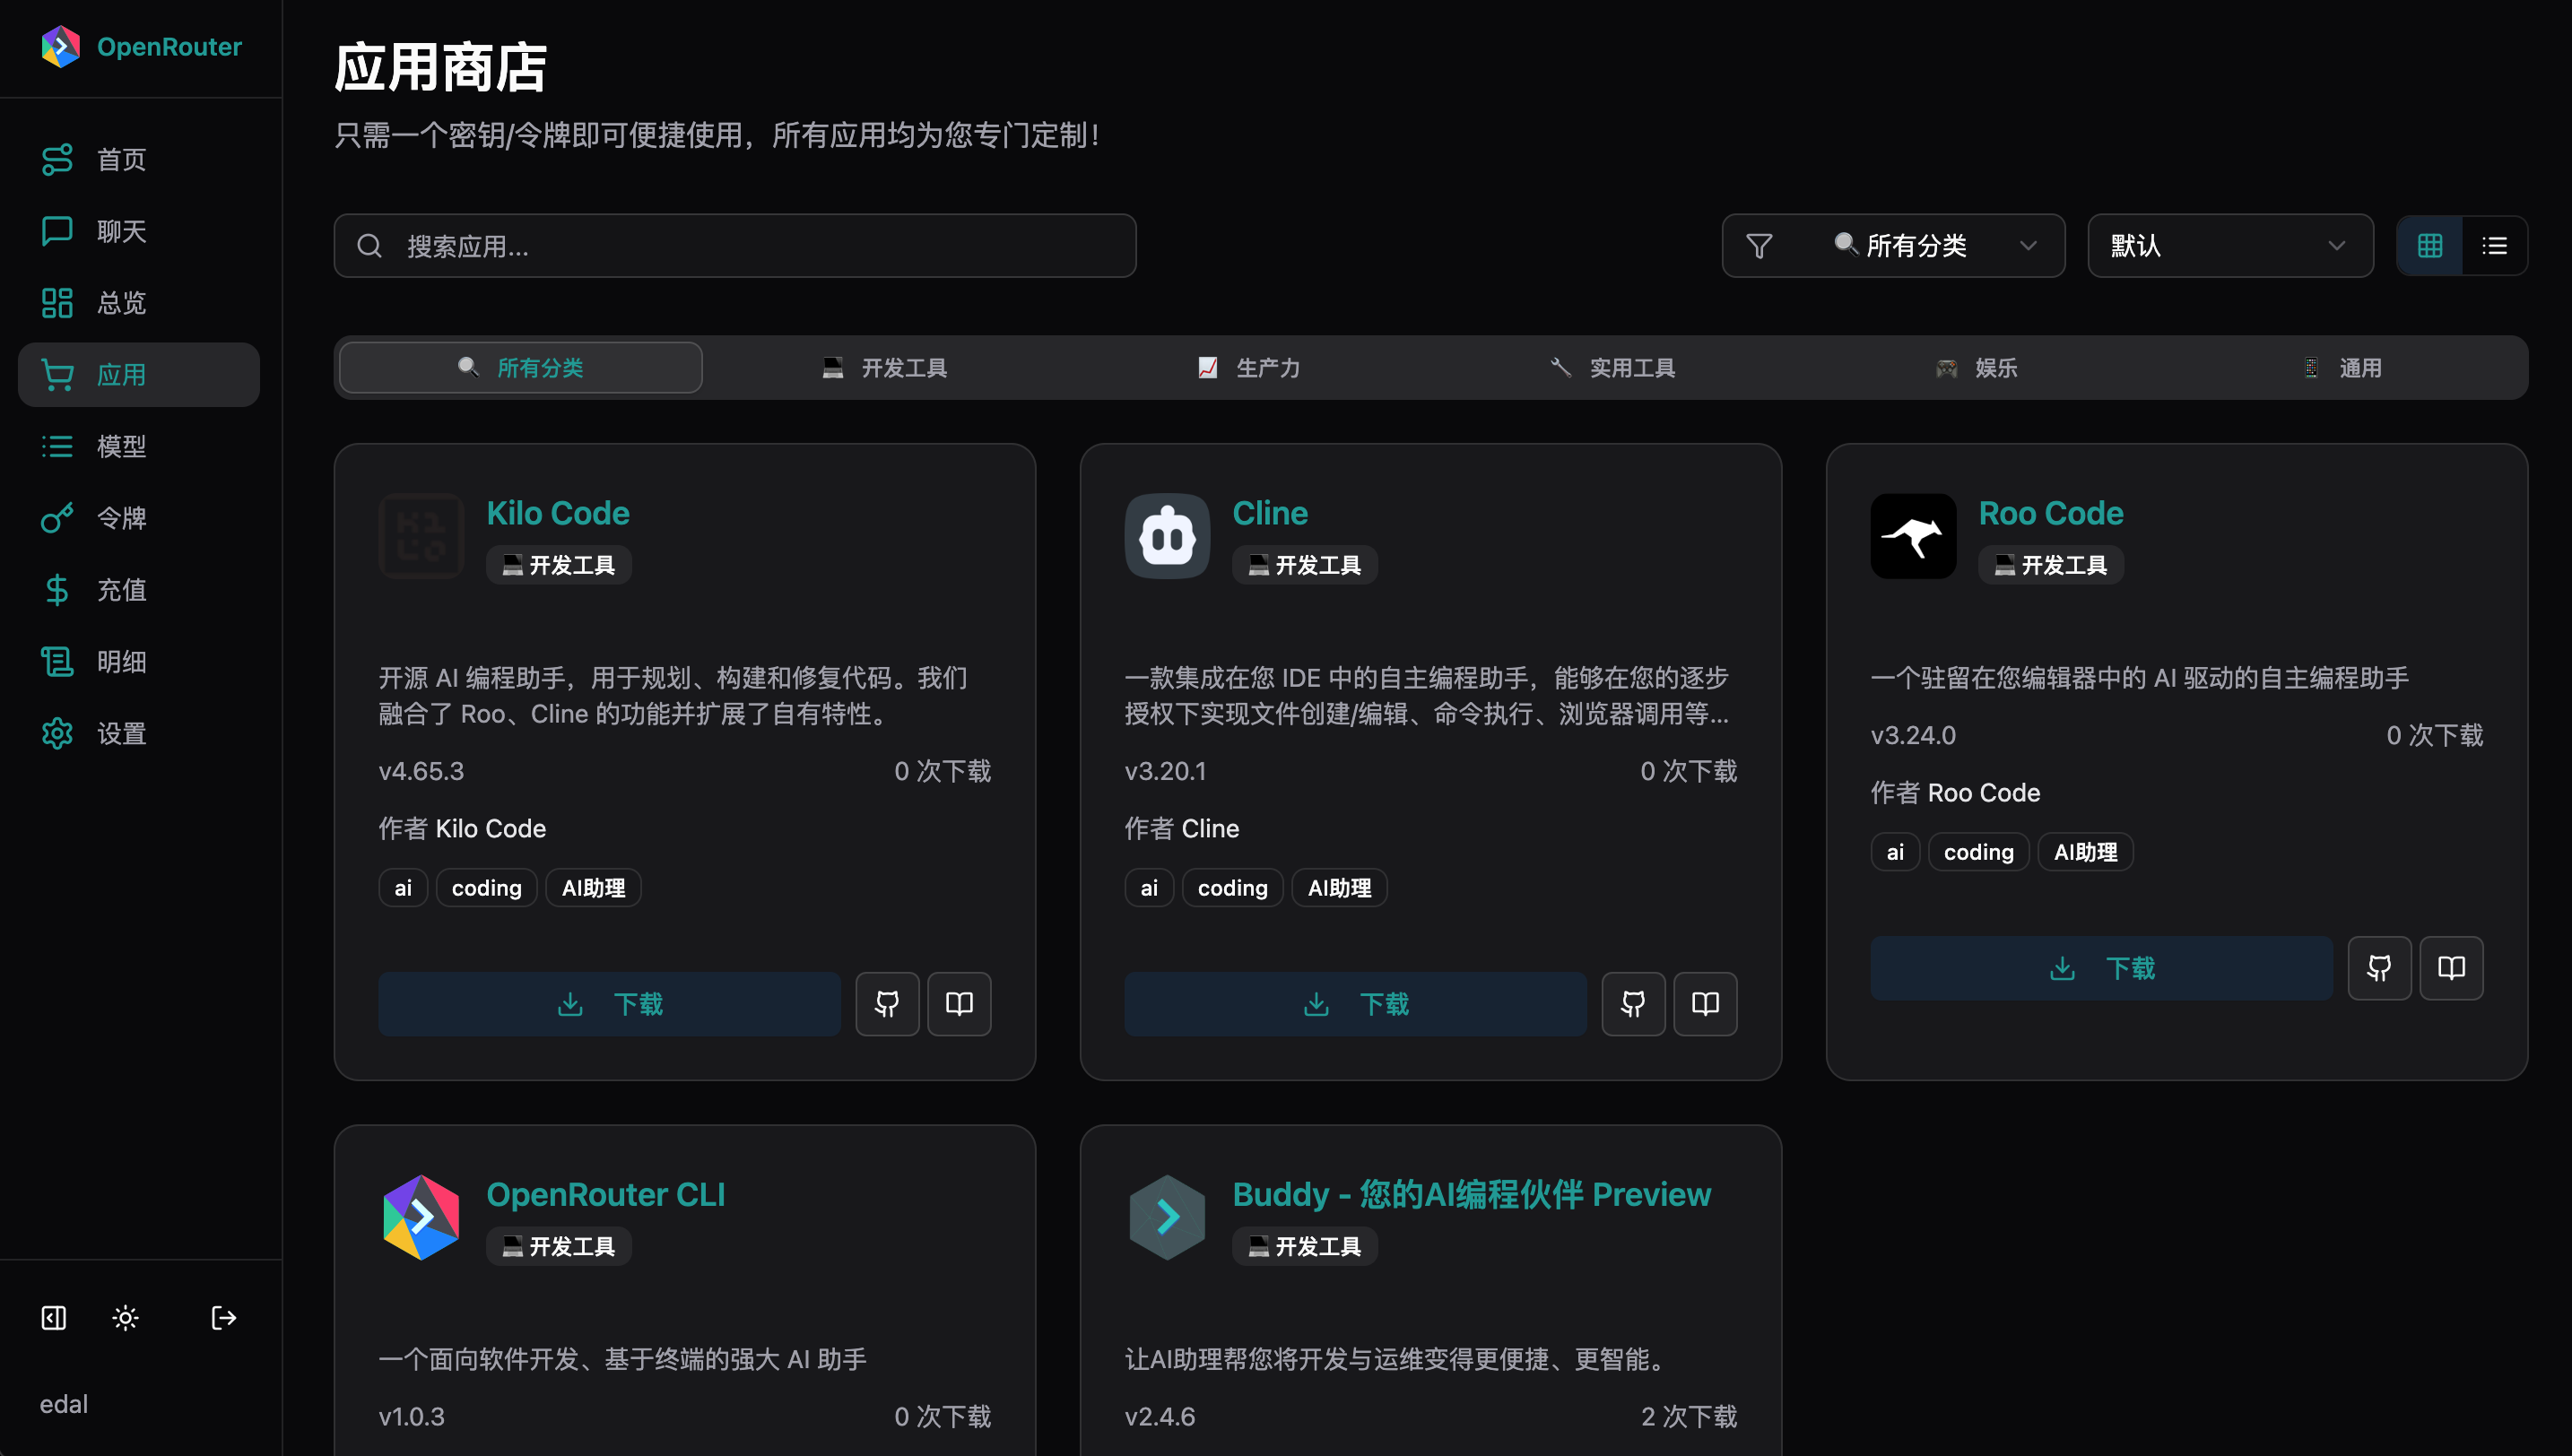
Task: Click Roo Code's 开发工具 badge
Action: [x=2050, y=565]
